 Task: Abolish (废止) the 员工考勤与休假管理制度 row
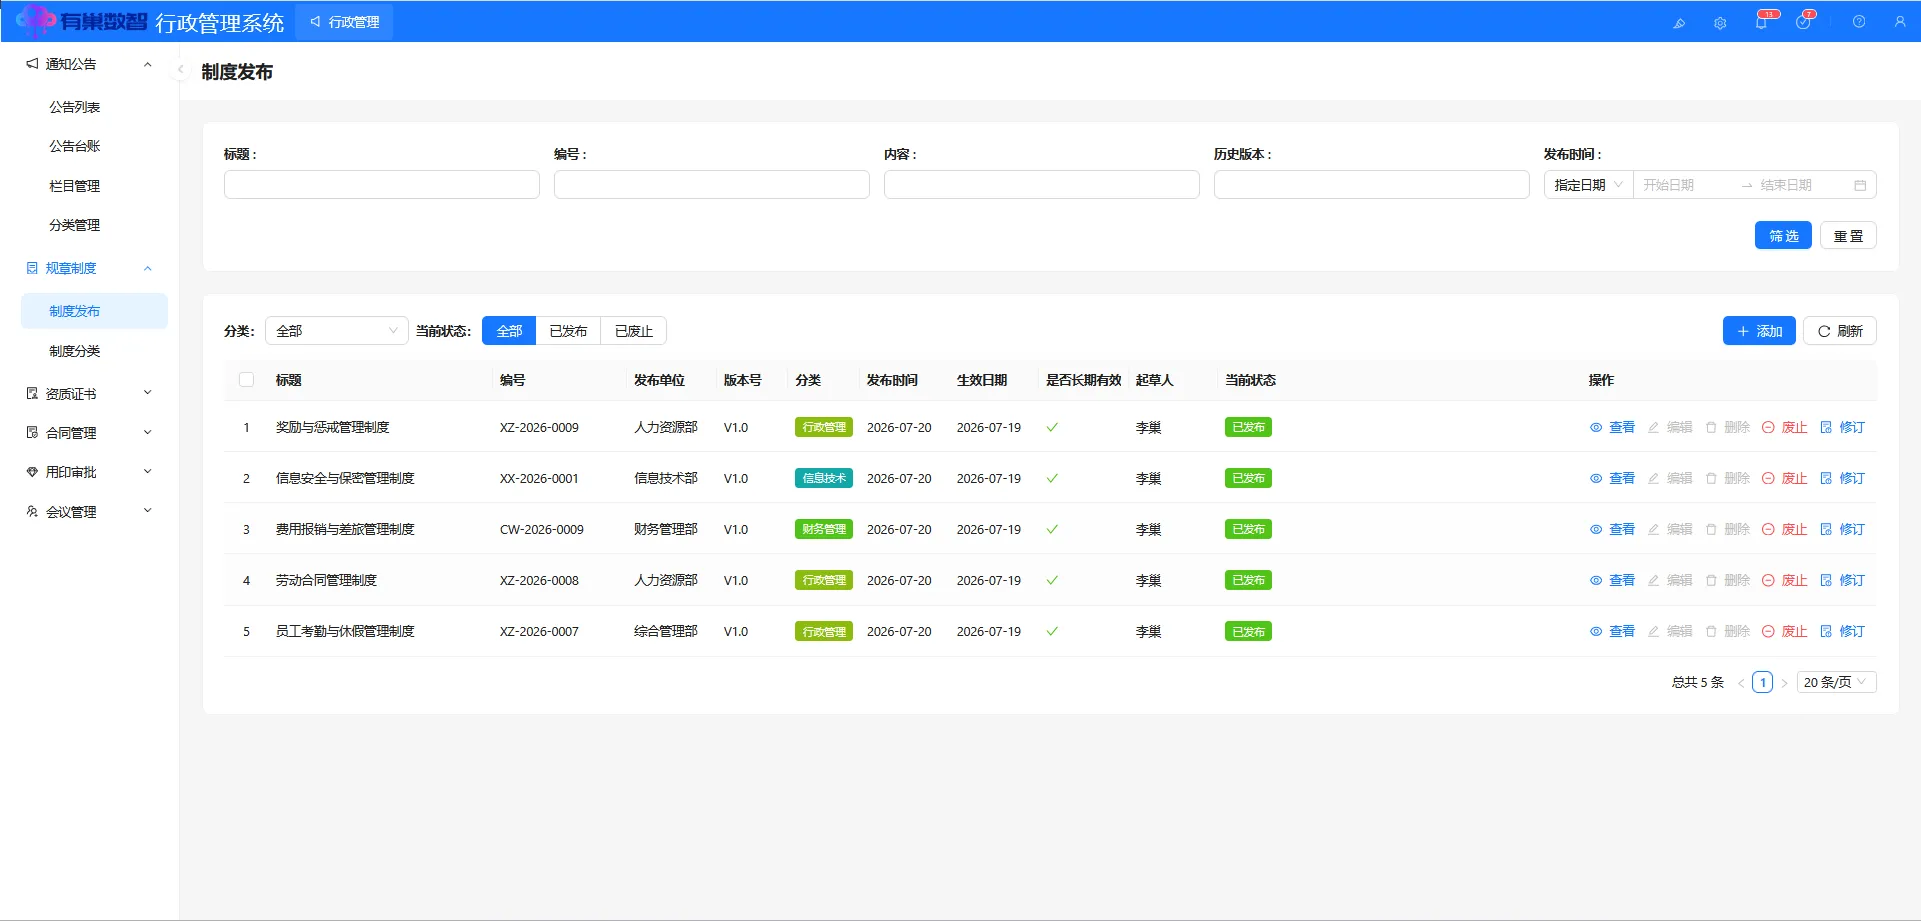point(1785,631)
